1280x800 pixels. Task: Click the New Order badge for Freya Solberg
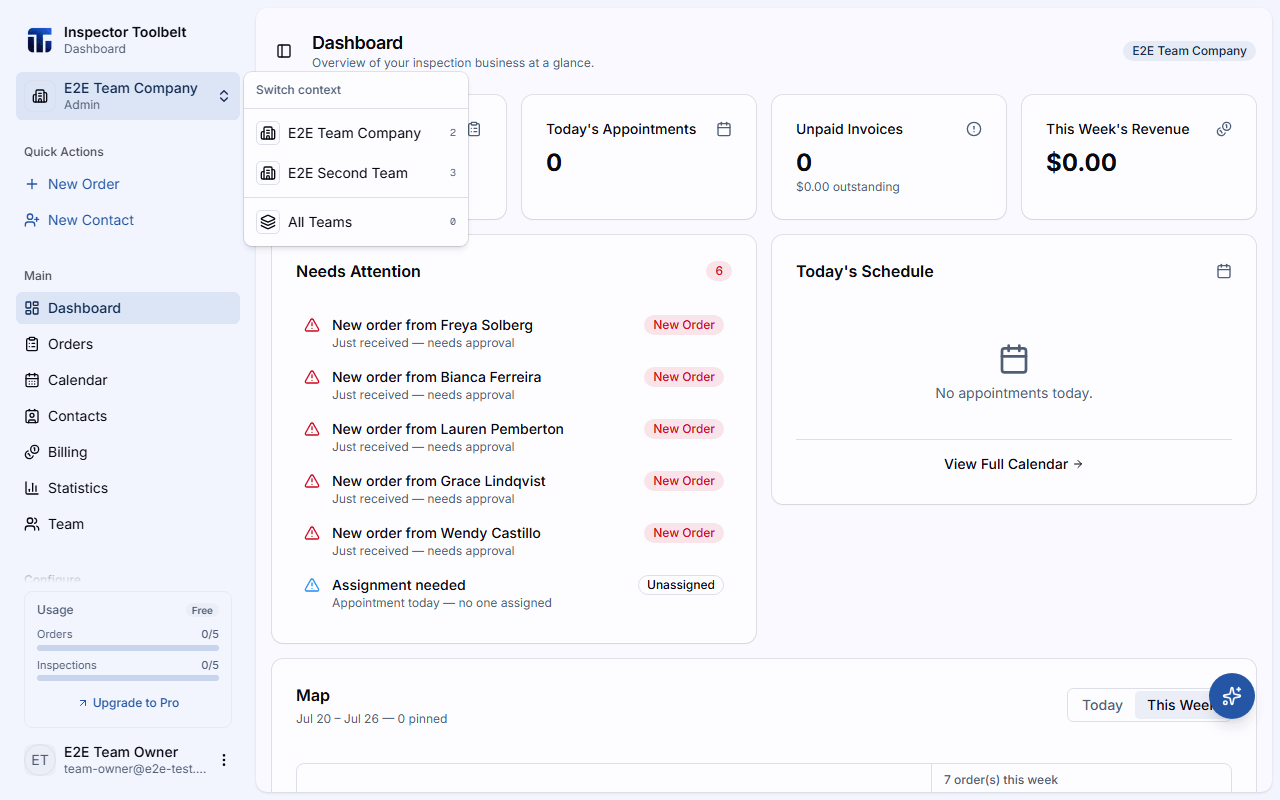pyautogui.click(x=684, y=325)
